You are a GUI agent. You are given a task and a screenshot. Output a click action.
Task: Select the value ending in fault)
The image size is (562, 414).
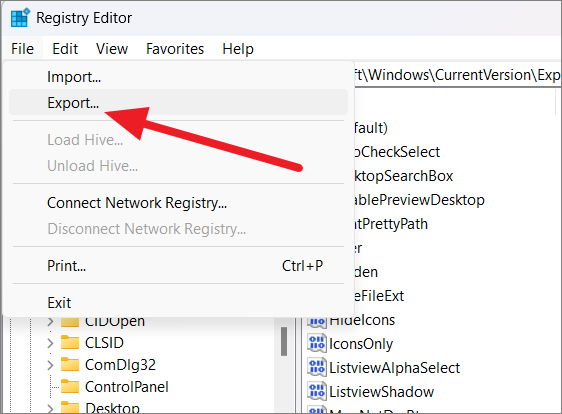[371, 128]
